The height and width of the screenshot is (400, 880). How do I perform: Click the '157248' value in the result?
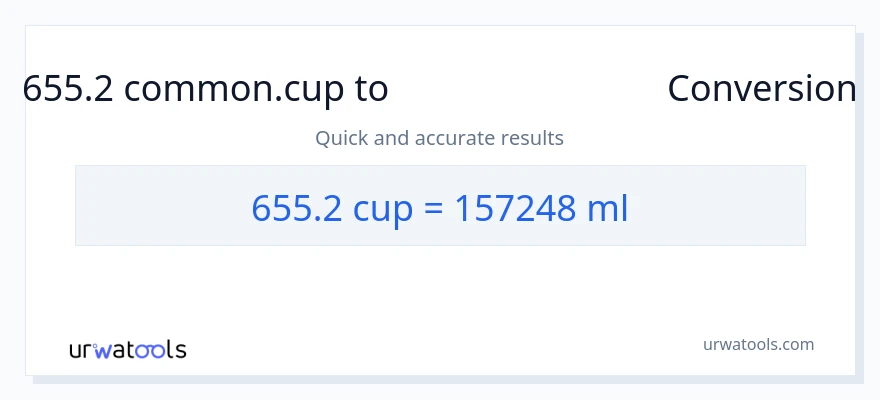(516, 207)
